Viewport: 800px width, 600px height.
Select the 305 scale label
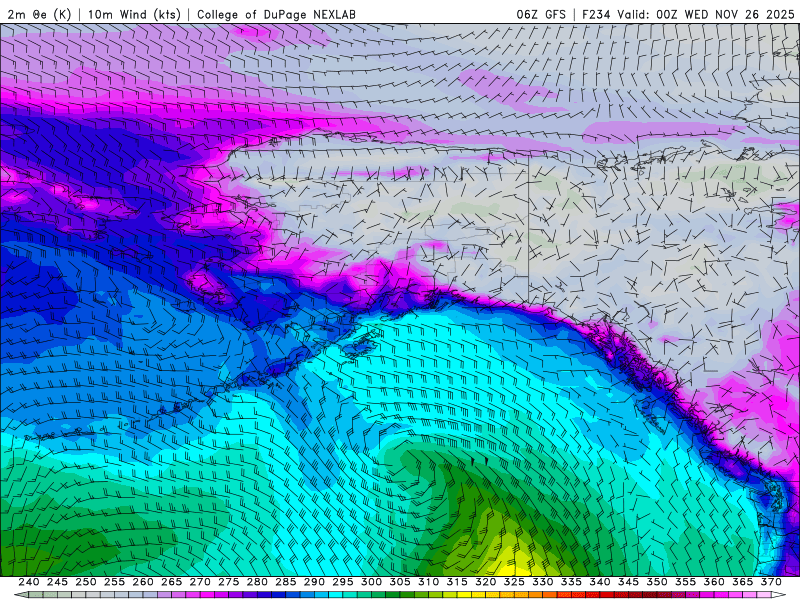[x=400, y=582]
